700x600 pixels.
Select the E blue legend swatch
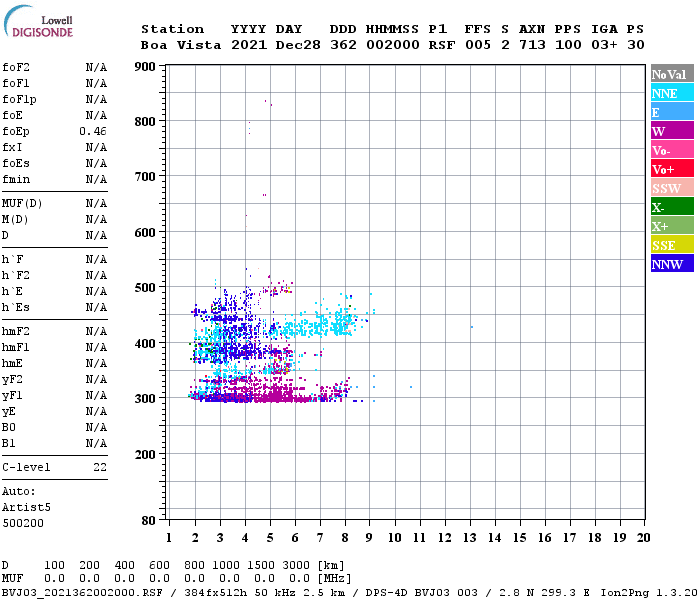[x=672, y=112]
